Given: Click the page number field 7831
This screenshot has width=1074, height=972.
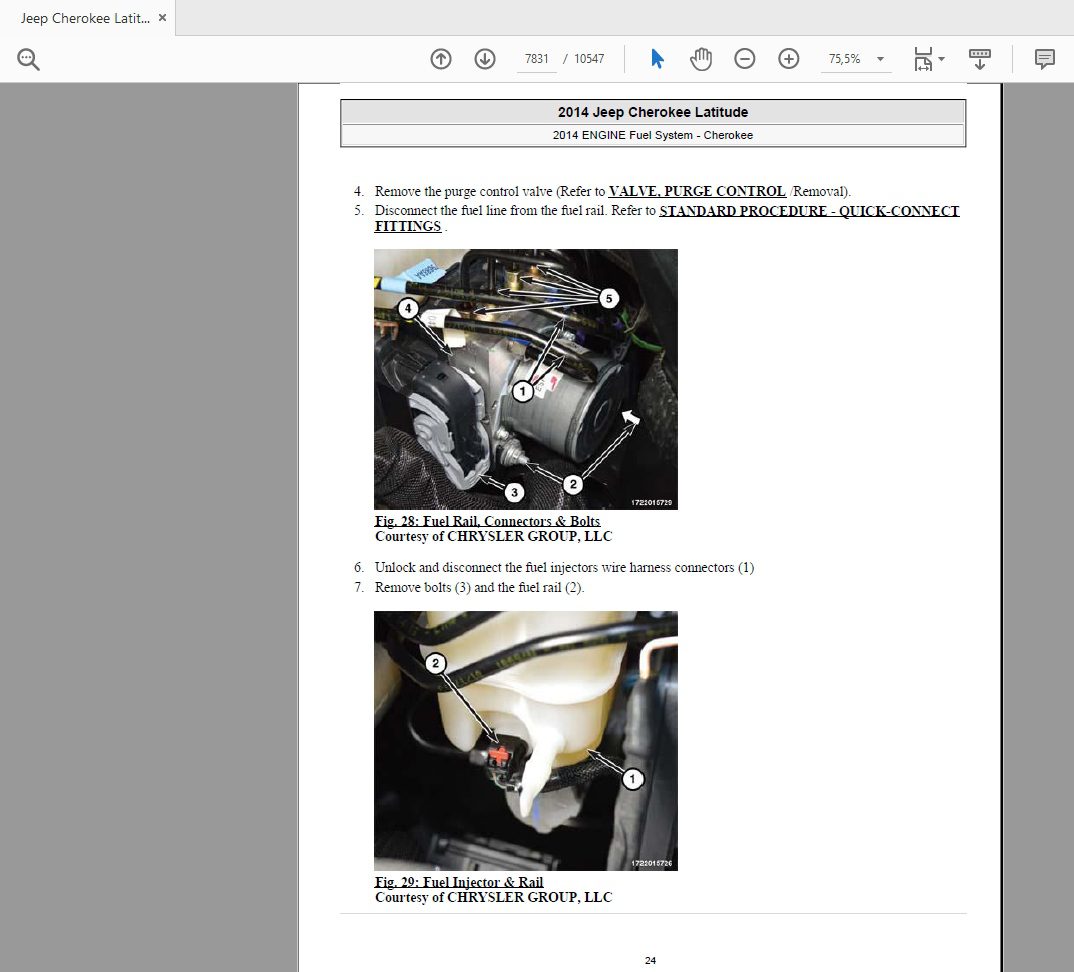Looking at the screenshot, I should [x=536, y=59].
